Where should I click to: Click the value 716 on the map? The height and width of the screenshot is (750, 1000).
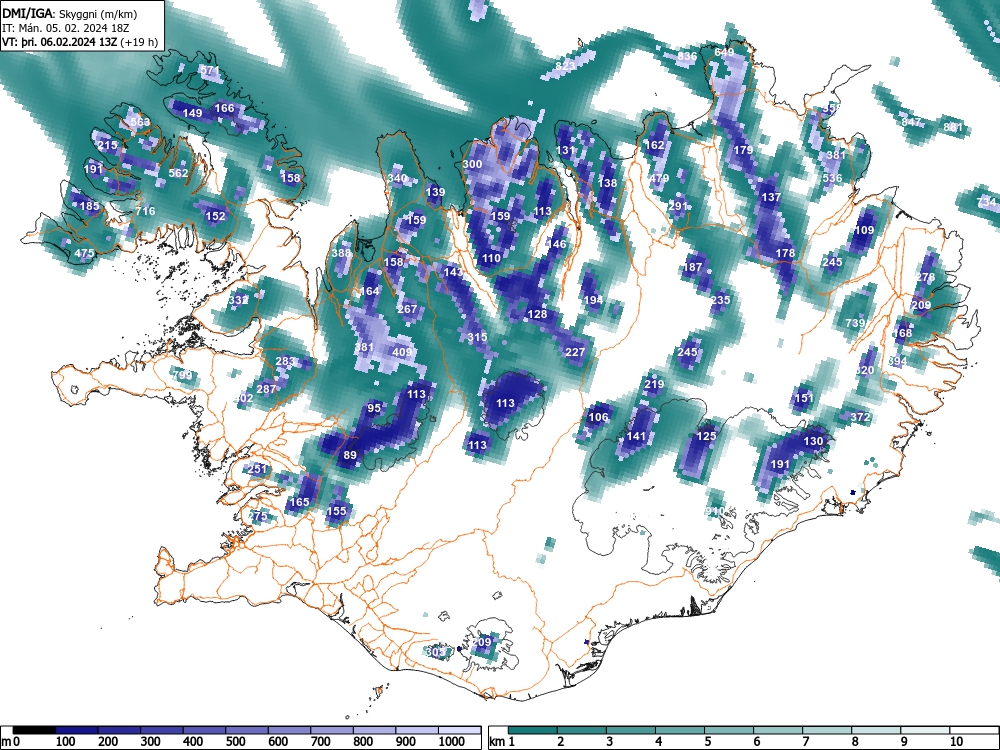[145, 210]
